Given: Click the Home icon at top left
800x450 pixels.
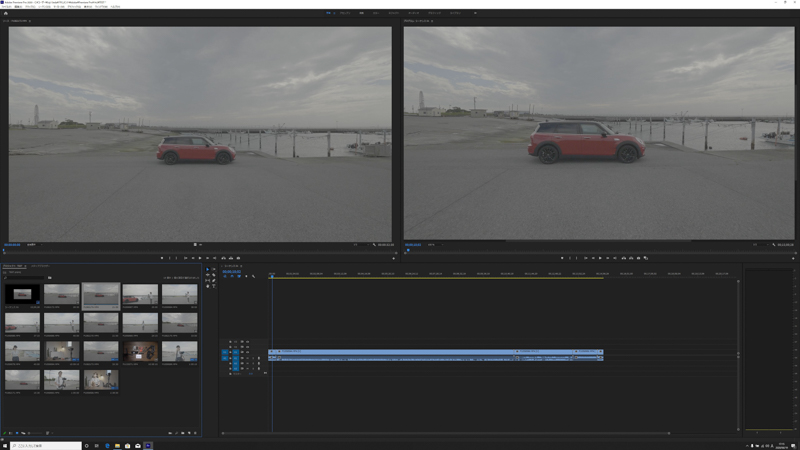Looking at the screenshot, I should tap(6, 13).
